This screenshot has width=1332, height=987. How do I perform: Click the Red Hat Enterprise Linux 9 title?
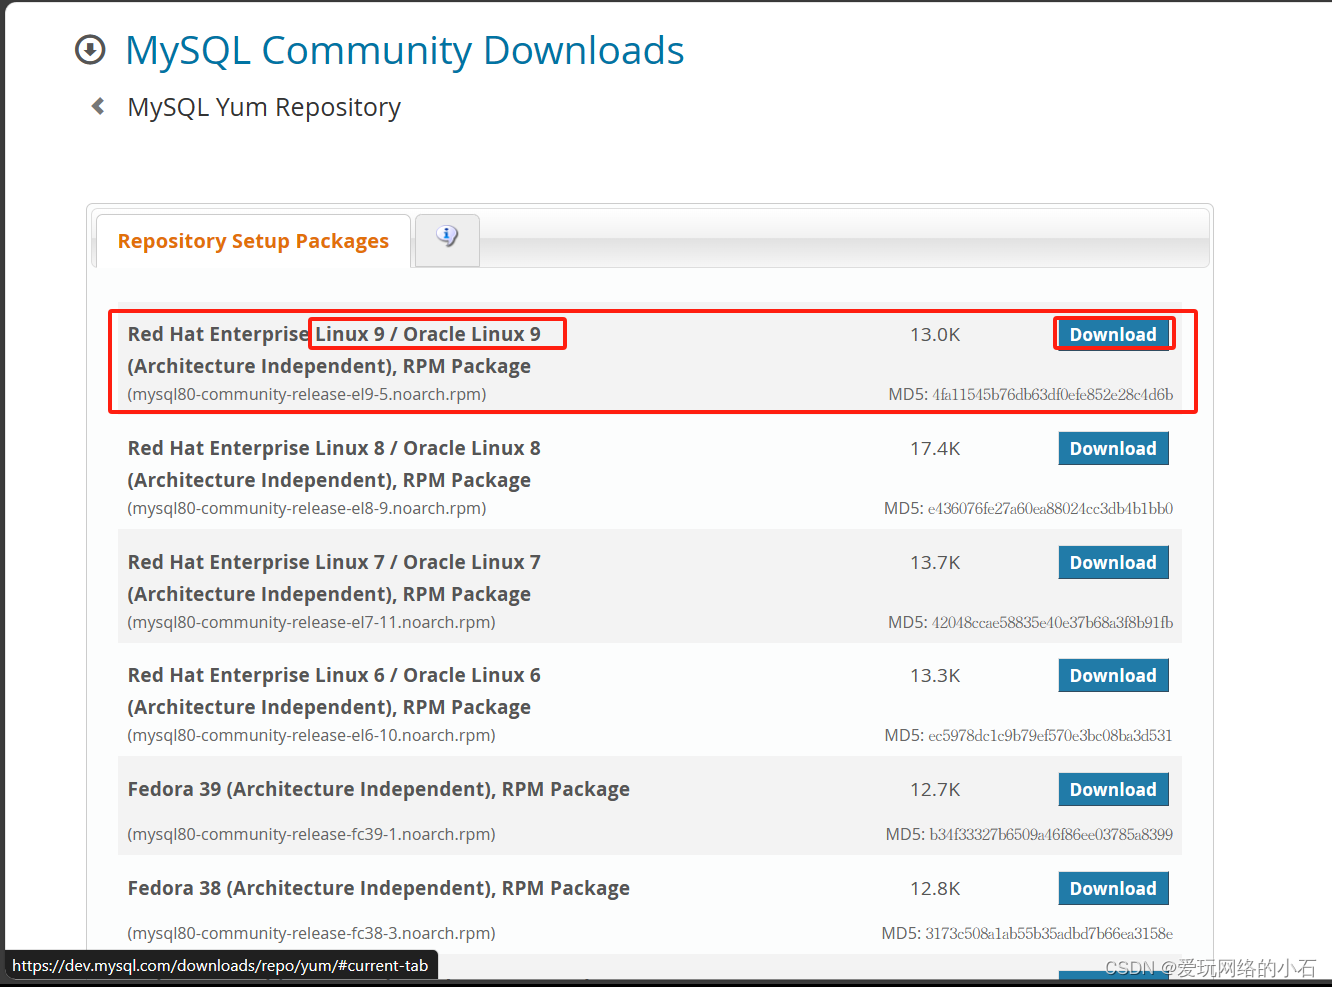pyautogui.click(x=334, y=350)
